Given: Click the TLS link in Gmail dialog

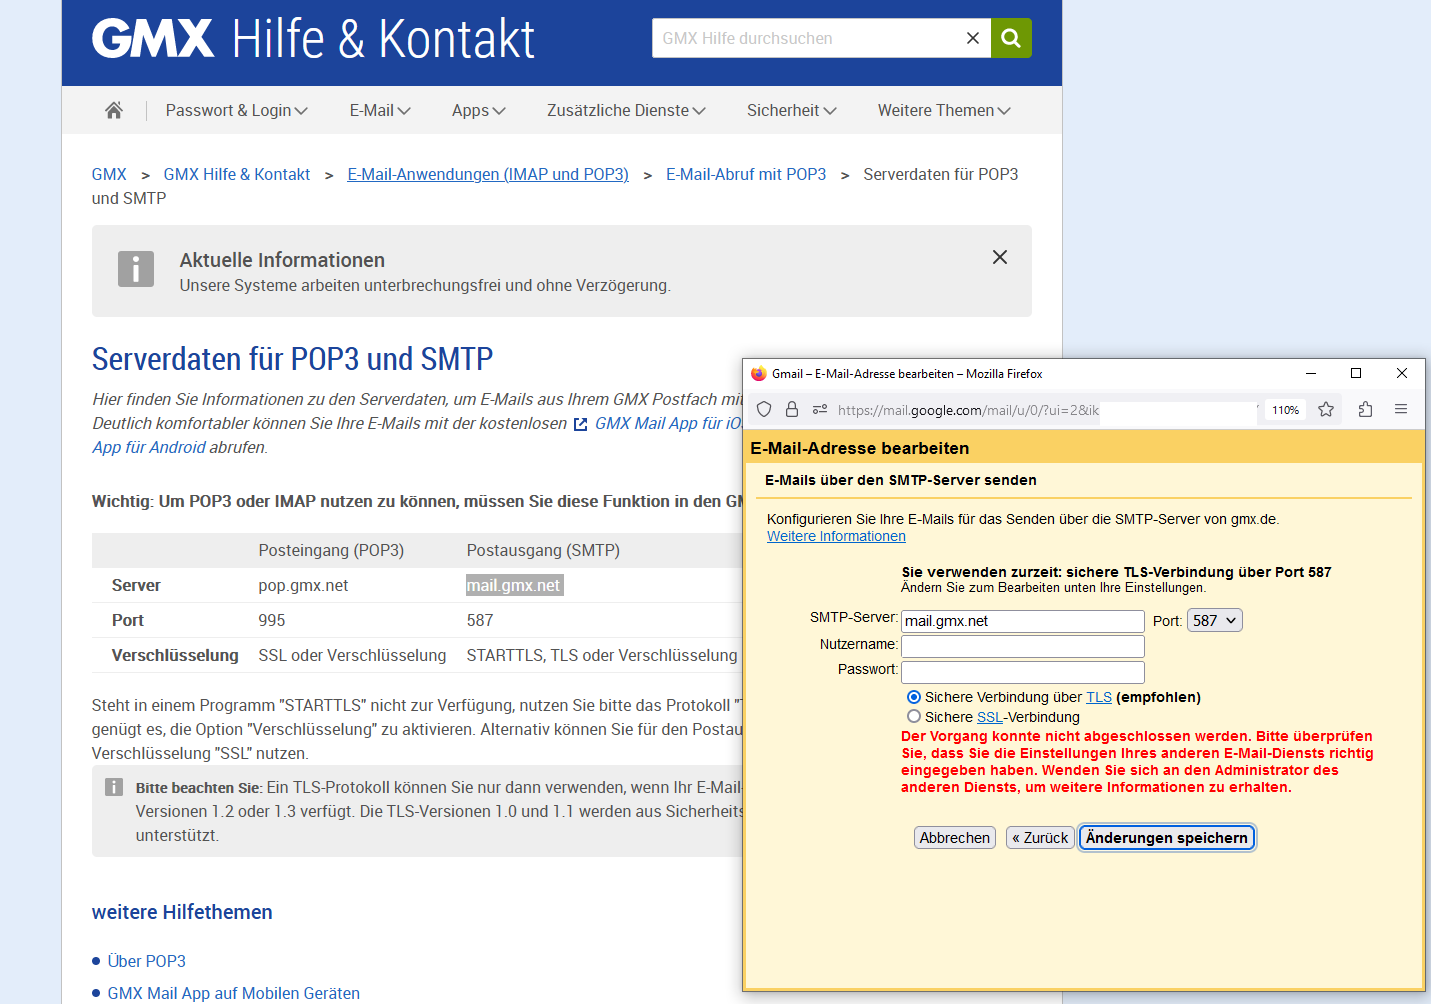Looking at the screenshot, I should click(1099, 697).
